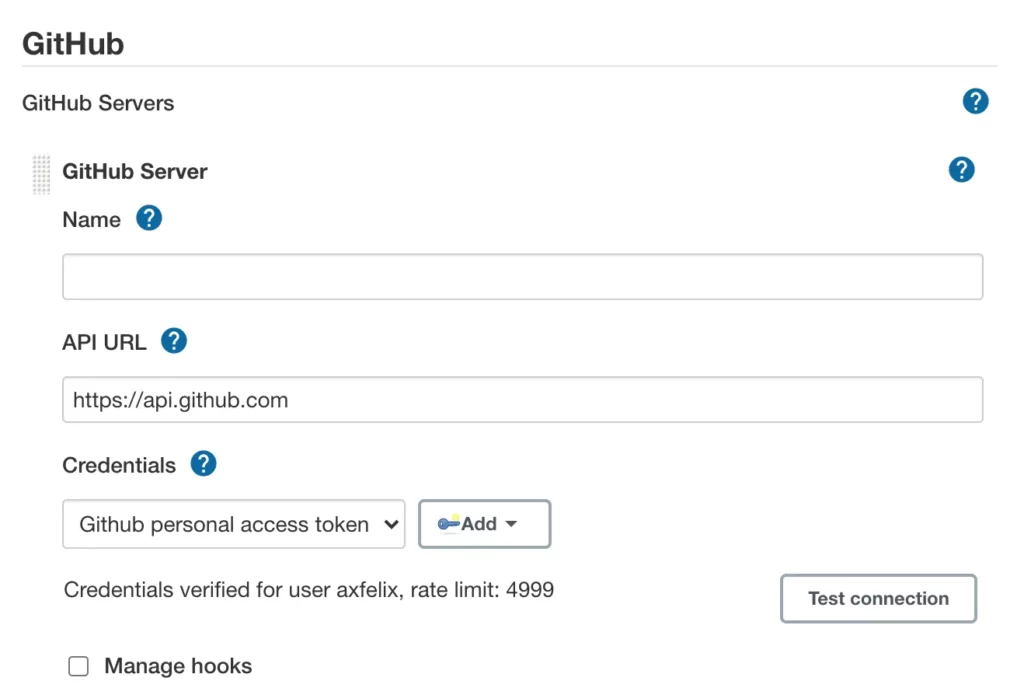1024x695 pixels.
Task: Click the Credentials verified status message
Action: coord(308,590)
